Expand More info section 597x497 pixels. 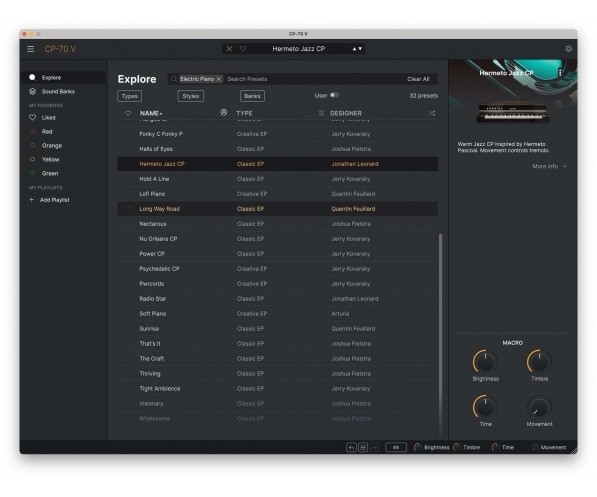549,166
